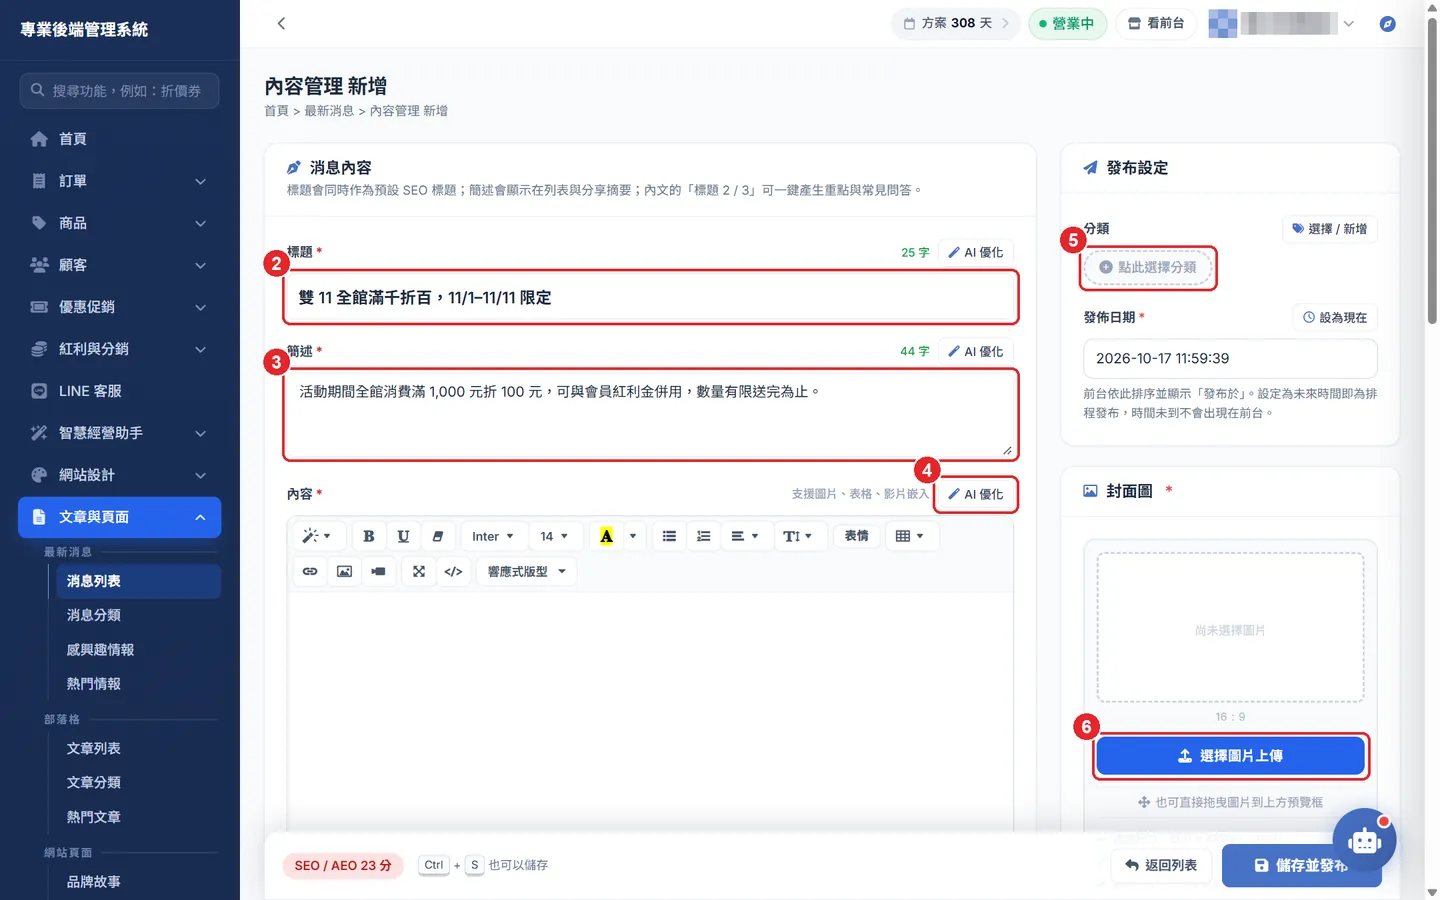Click the compass icon at top right
The height and width of the screenshot is (900, 1440).
pyautogui.click(x=1387, y=23)
